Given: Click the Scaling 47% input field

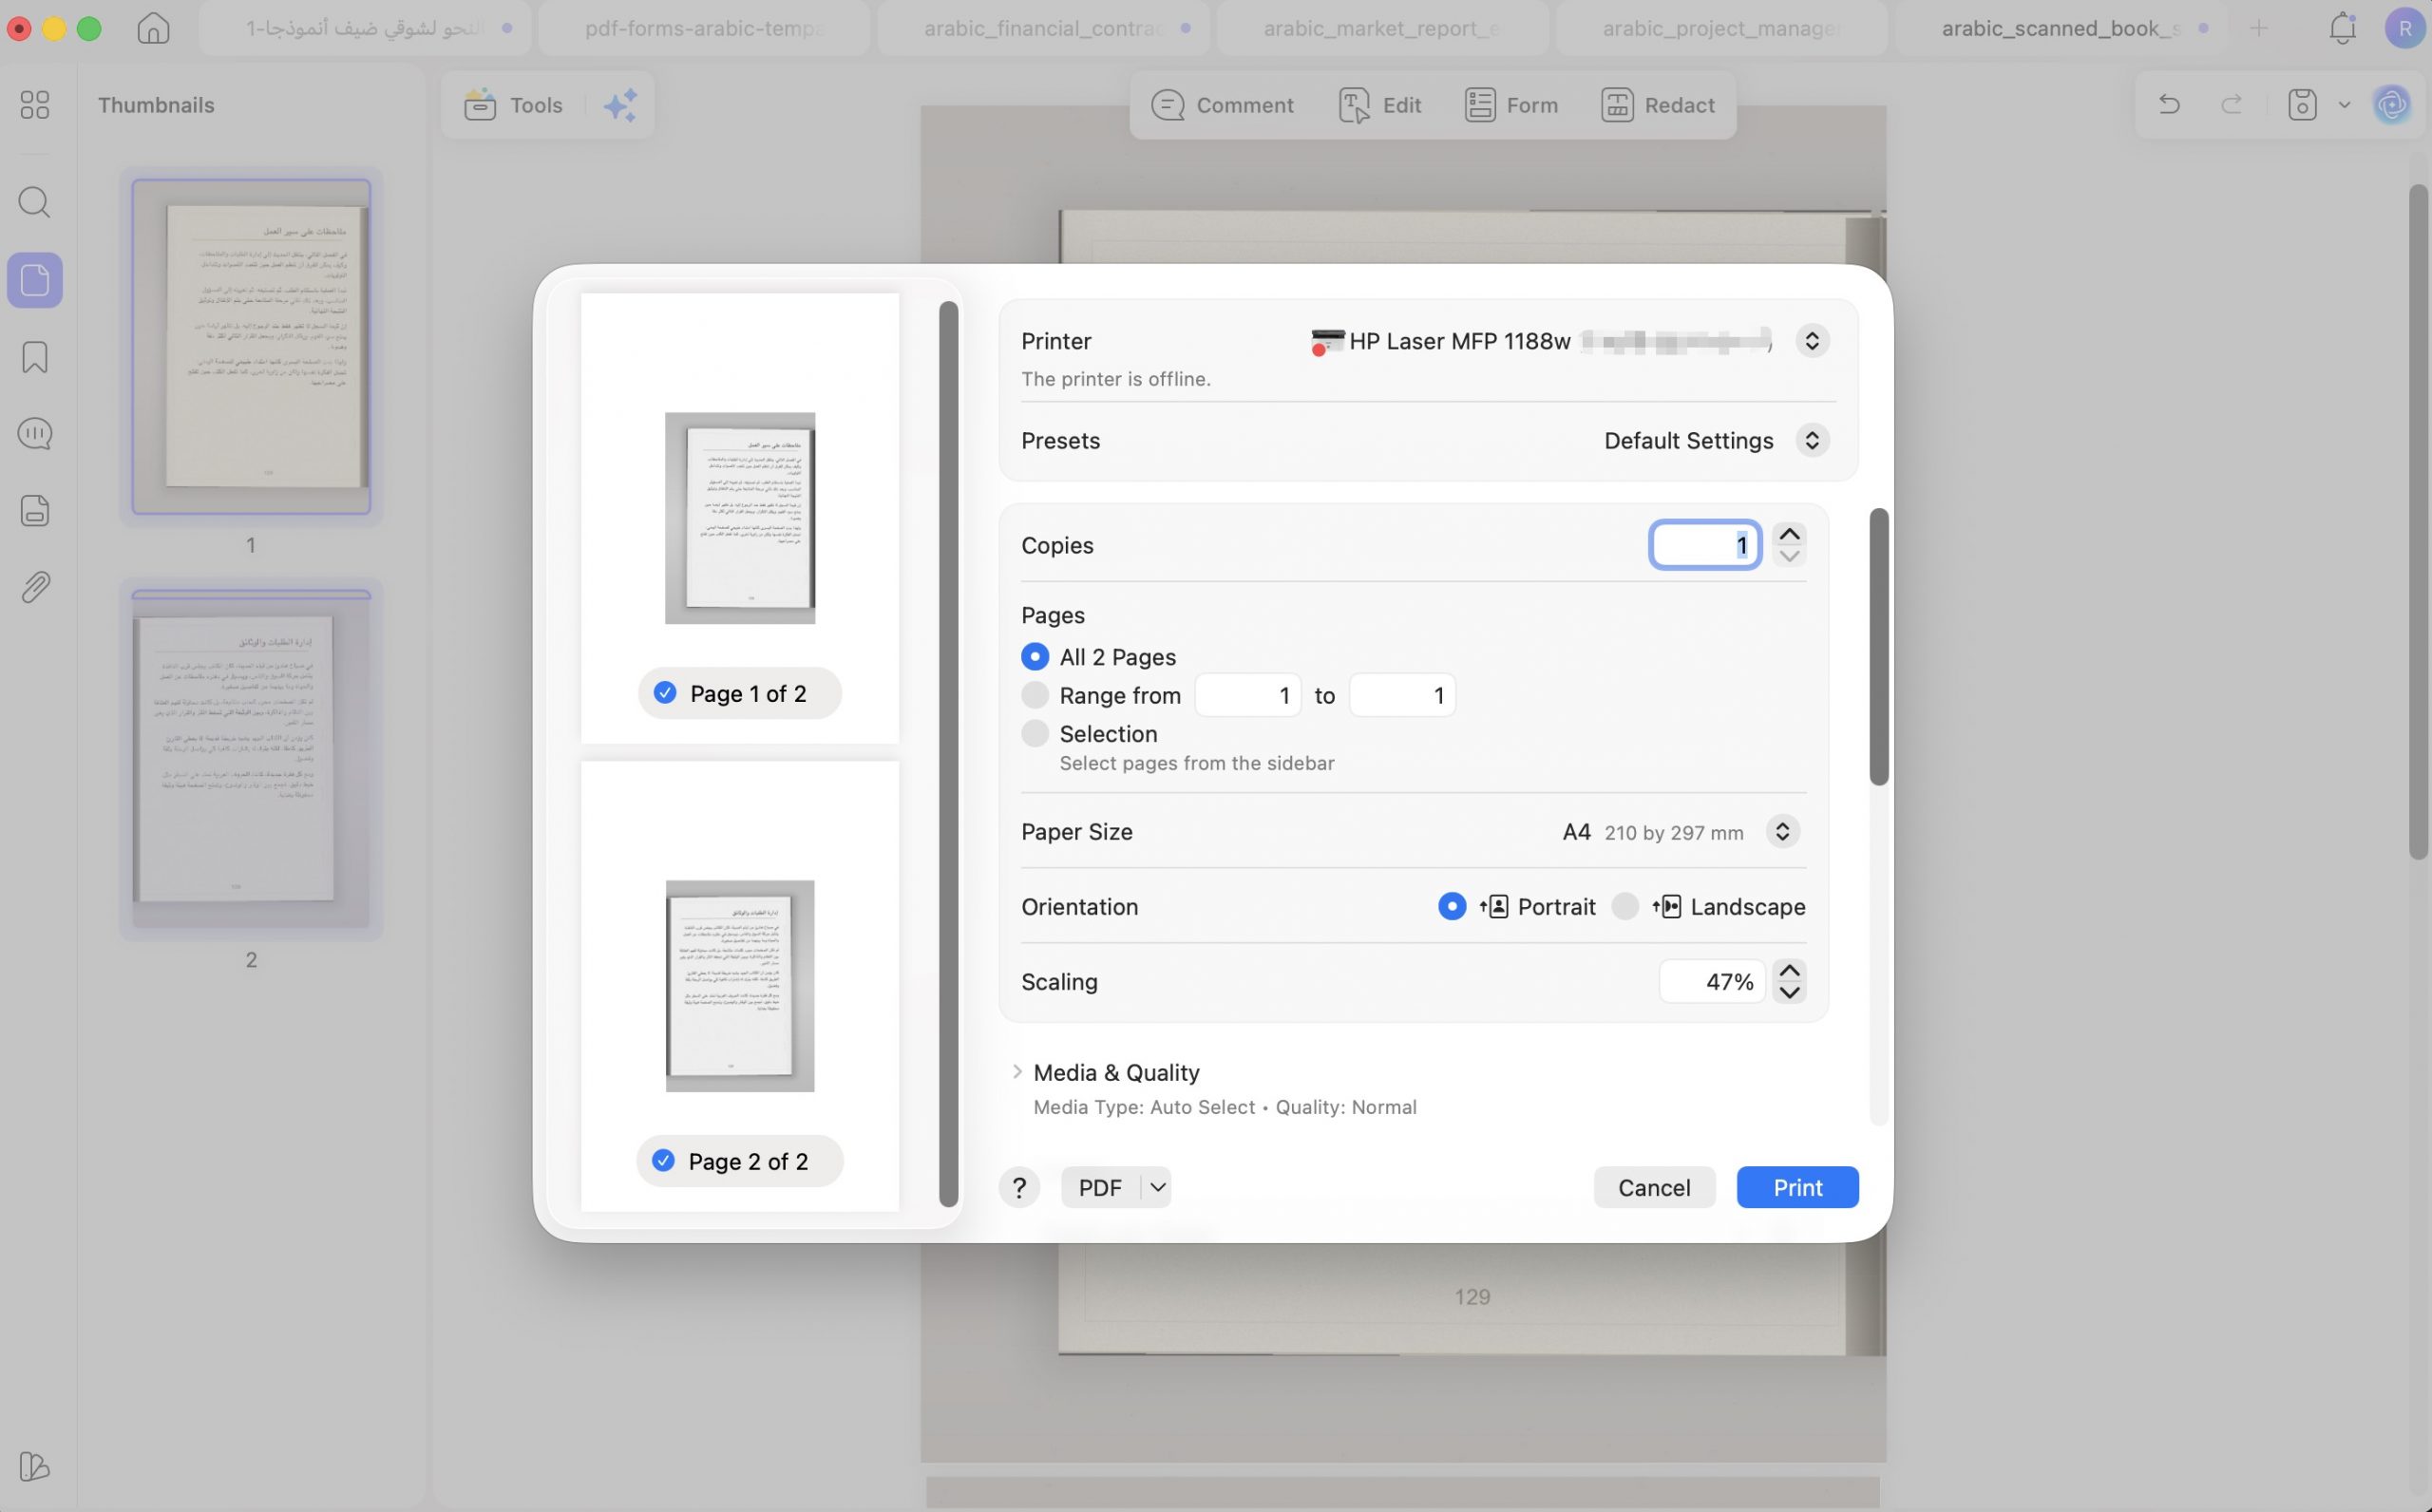Looking at the screenshot, I should point(1712,981).
